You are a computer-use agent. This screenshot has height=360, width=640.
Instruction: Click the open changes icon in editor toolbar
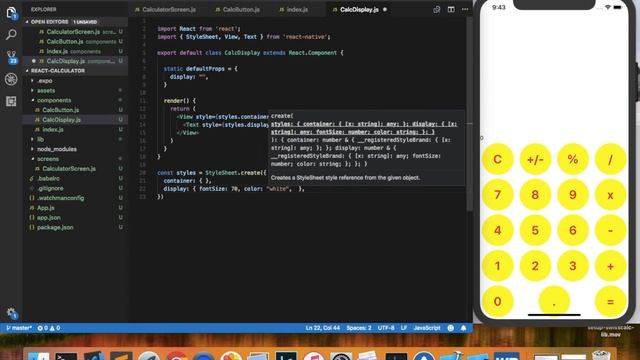[x=436, y=9]
